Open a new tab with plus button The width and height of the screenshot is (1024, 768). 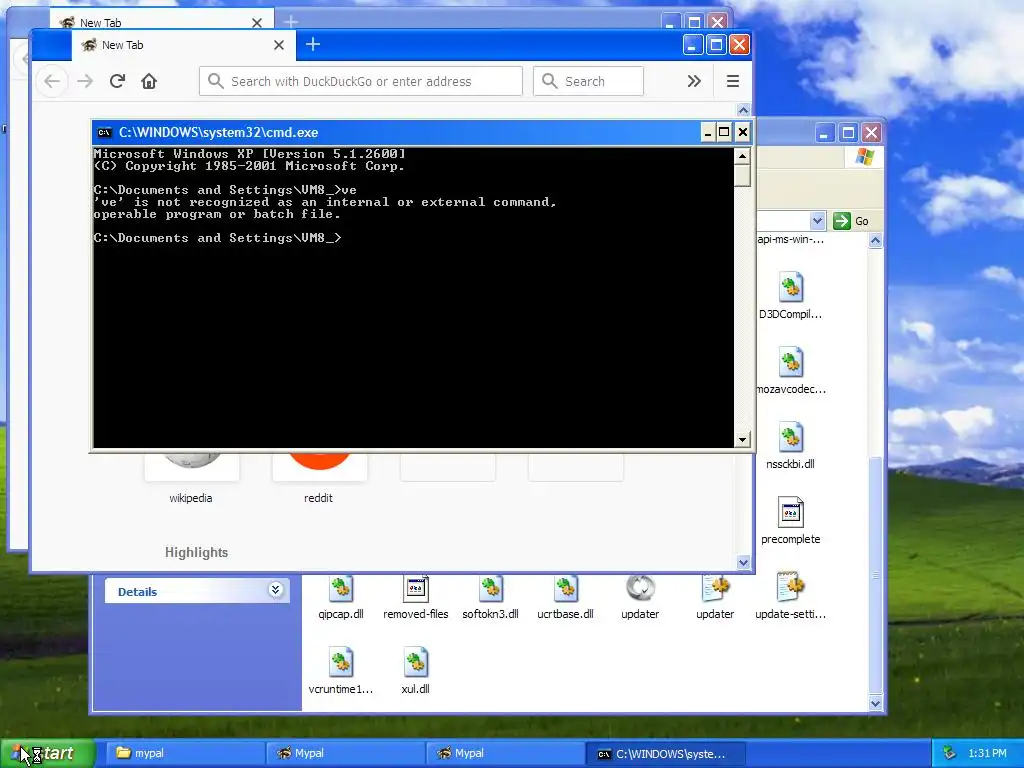[x=313, y=44]
